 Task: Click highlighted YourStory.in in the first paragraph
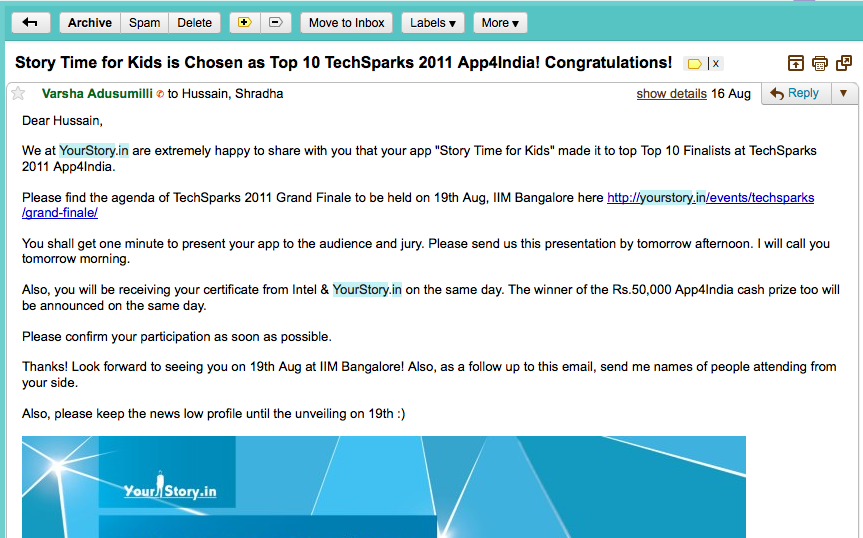click(x=94, y=151)
